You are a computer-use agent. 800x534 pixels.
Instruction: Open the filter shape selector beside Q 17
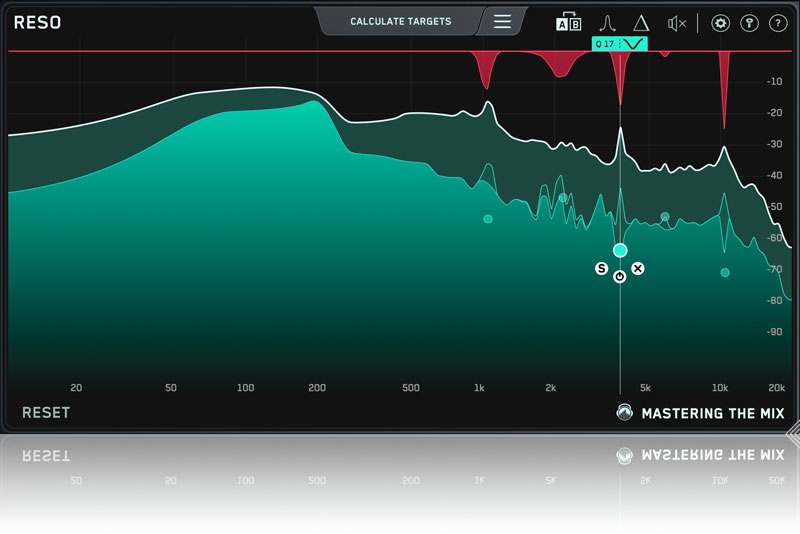634,44
